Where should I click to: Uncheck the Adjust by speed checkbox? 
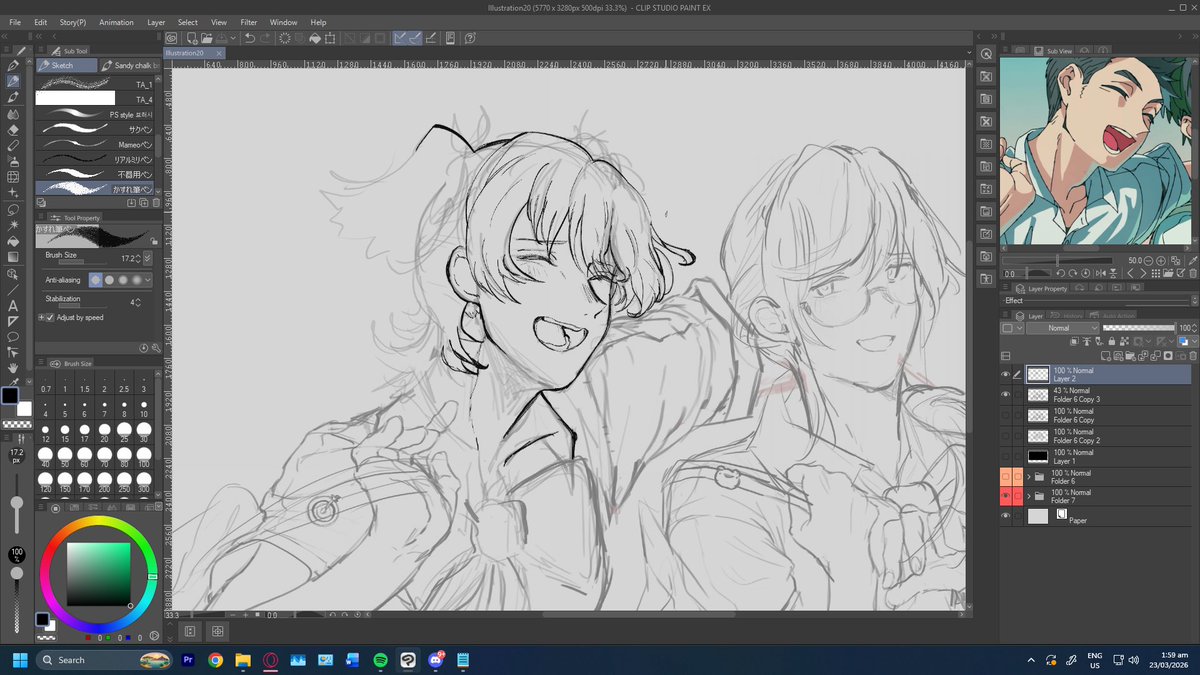click(x=50, y=317)
